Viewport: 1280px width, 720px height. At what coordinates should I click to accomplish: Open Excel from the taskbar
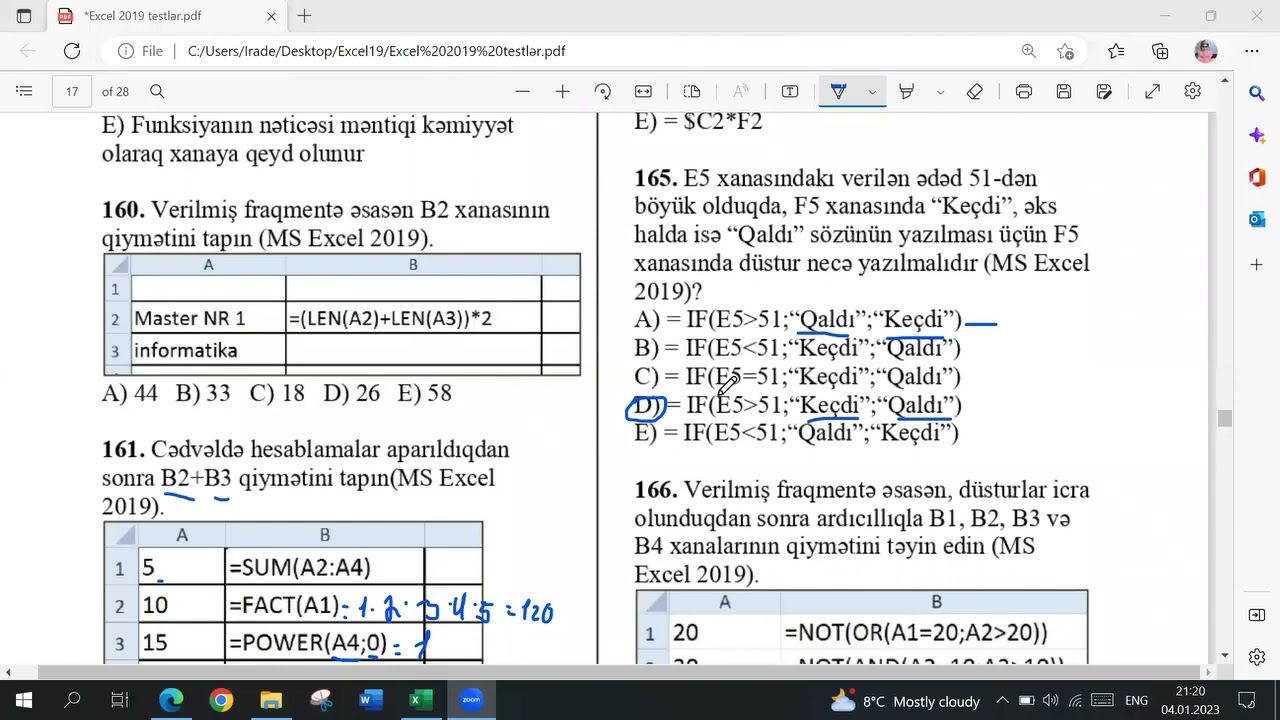point(421,700)
